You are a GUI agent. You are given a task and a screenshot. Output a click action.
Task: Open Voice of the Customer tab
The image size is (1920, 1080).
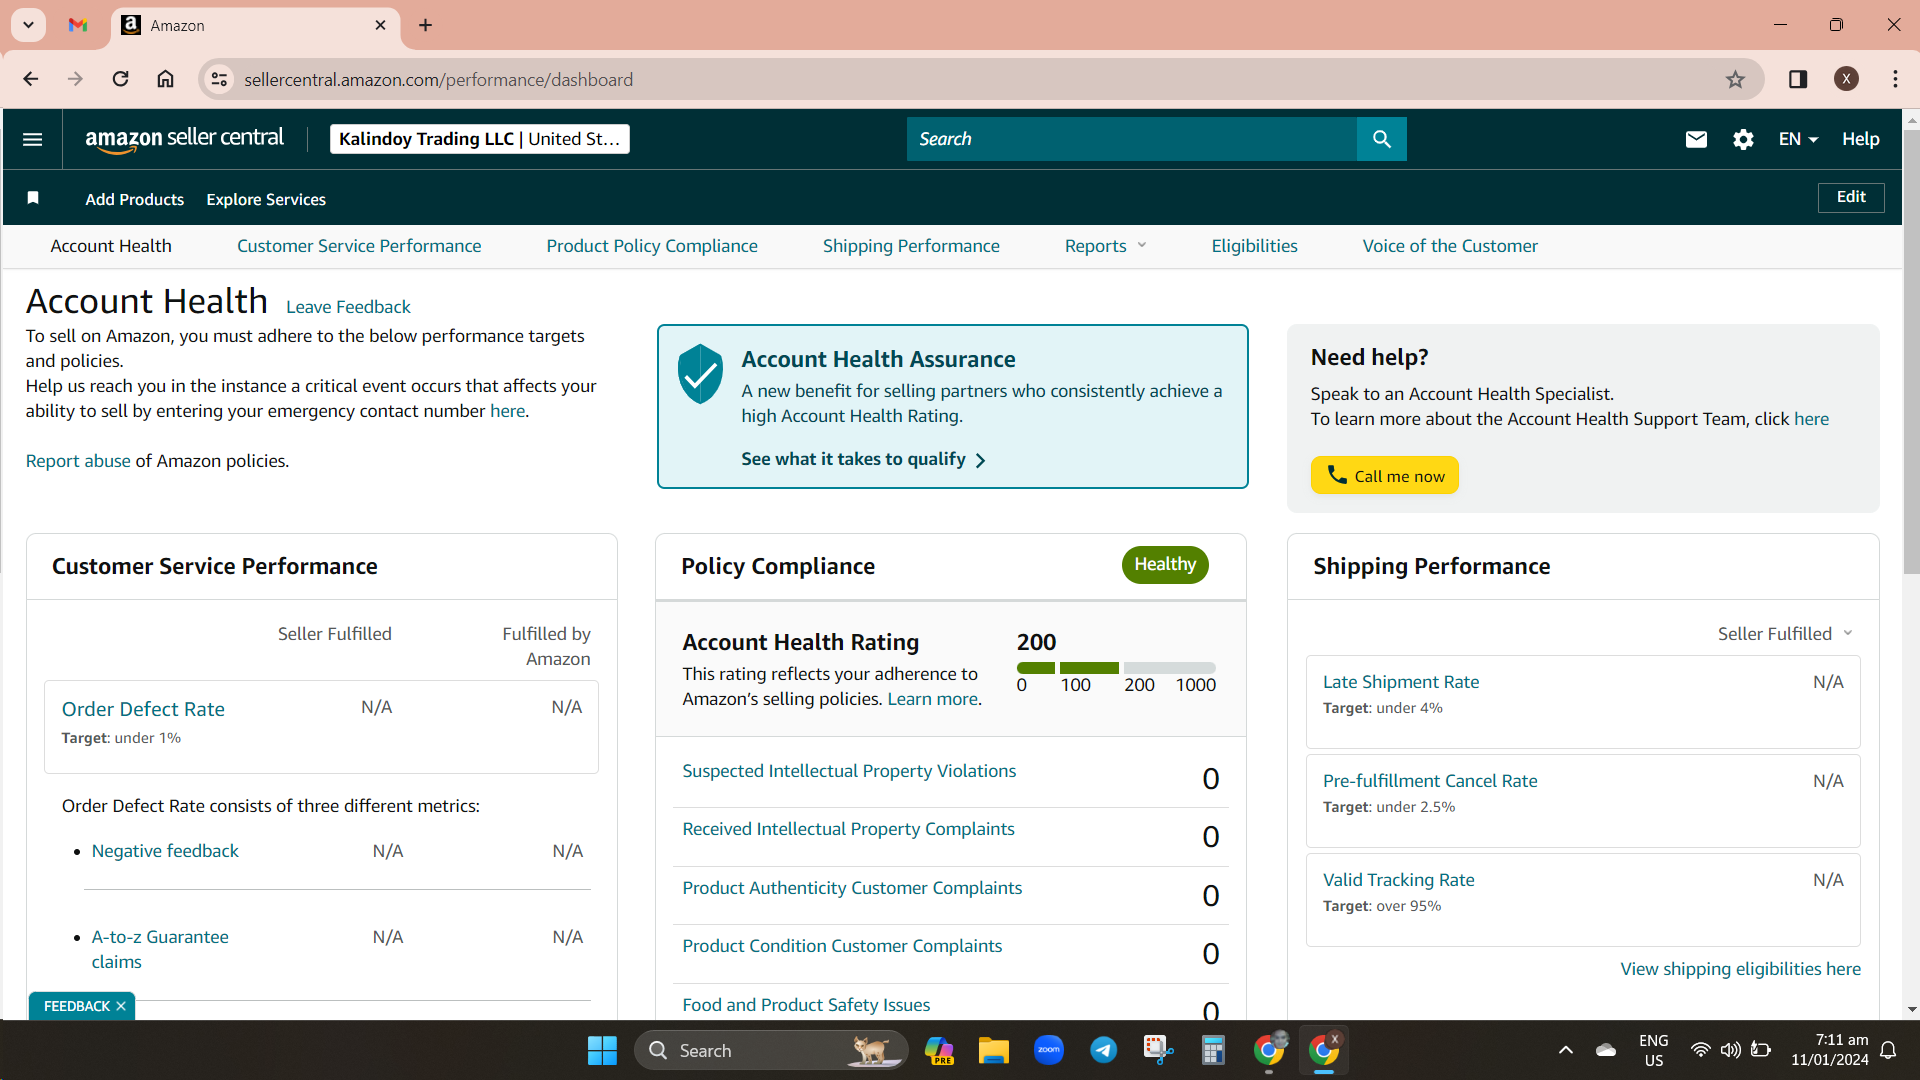click(1450, 246)
